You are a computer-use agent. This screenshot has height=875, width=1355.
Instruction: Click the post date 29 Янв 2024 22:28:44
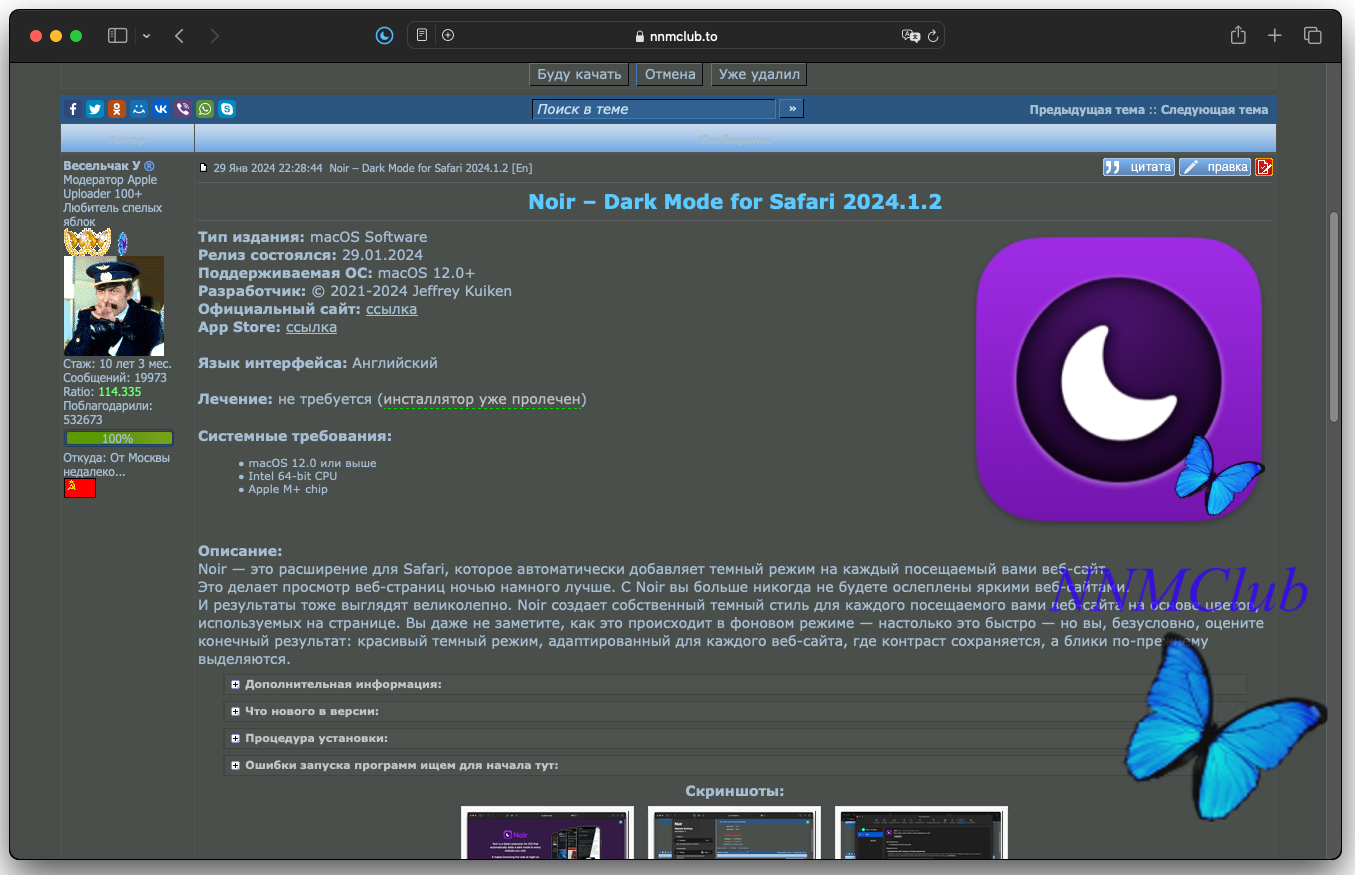tap(268, 168)
